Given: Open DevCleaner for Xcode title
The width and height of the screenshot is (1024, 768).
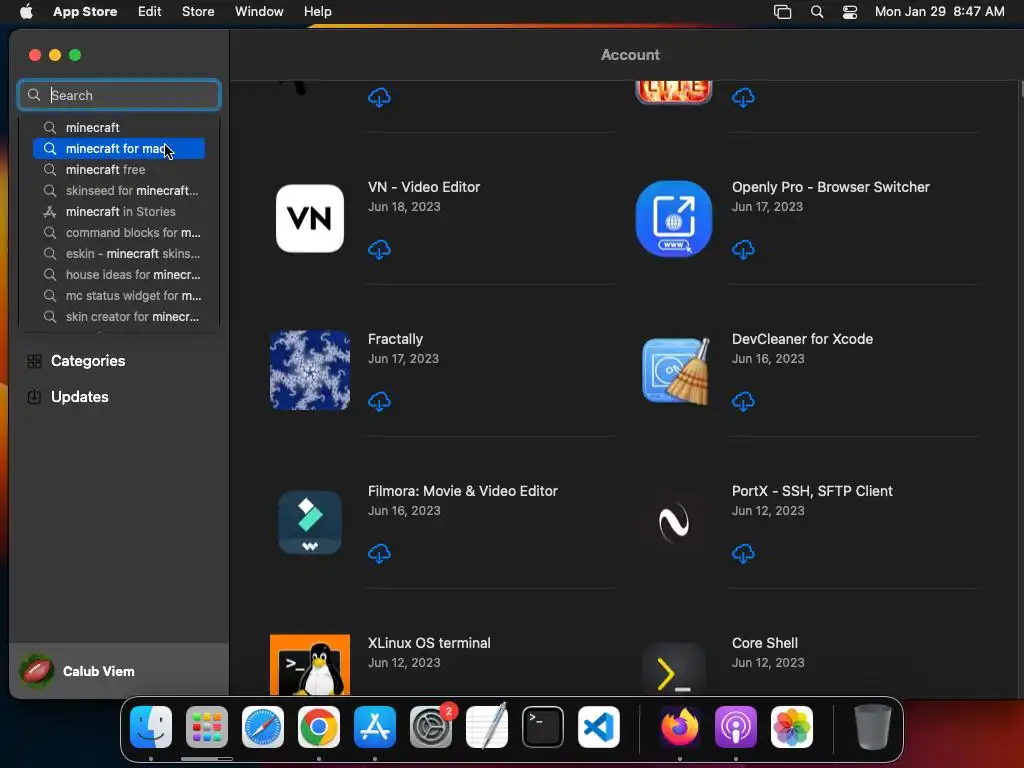Looking at the screenshot, I should [802, 339].
